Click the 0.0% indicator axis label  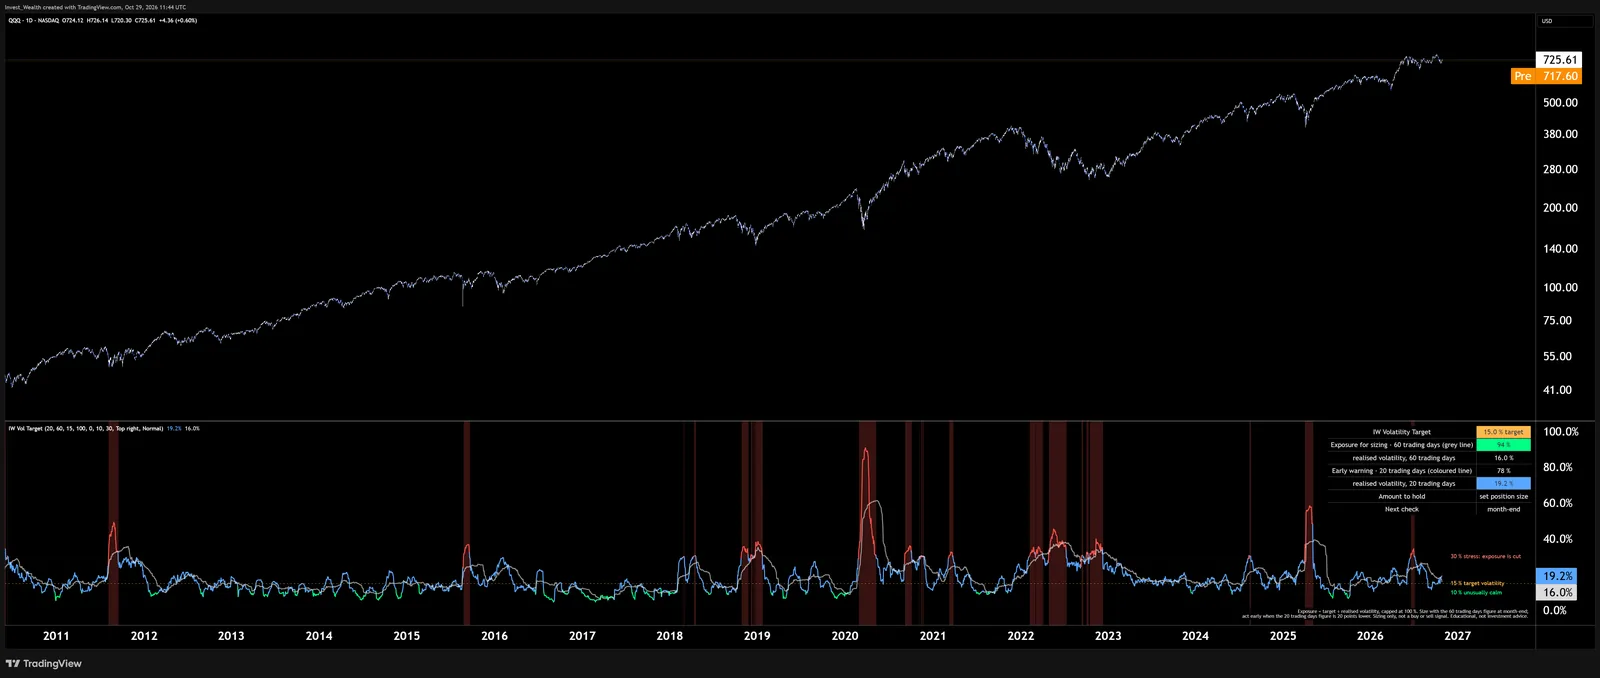[x=1555, y=611]
